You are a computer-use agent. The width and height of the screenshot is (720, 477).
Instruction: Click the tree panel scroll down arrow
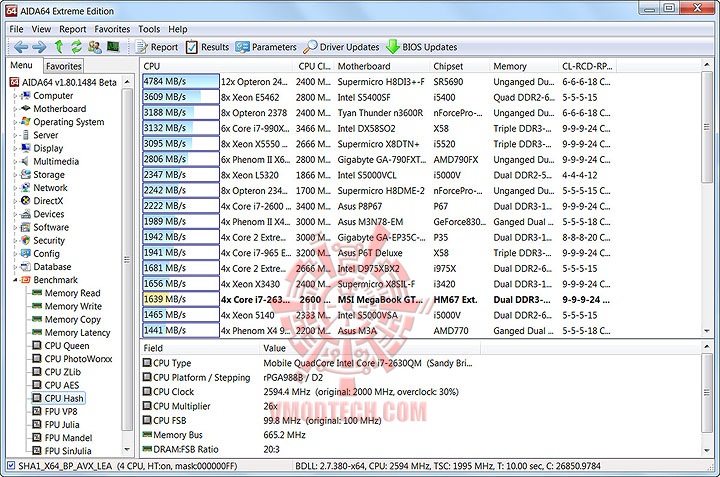click(127, 450)
